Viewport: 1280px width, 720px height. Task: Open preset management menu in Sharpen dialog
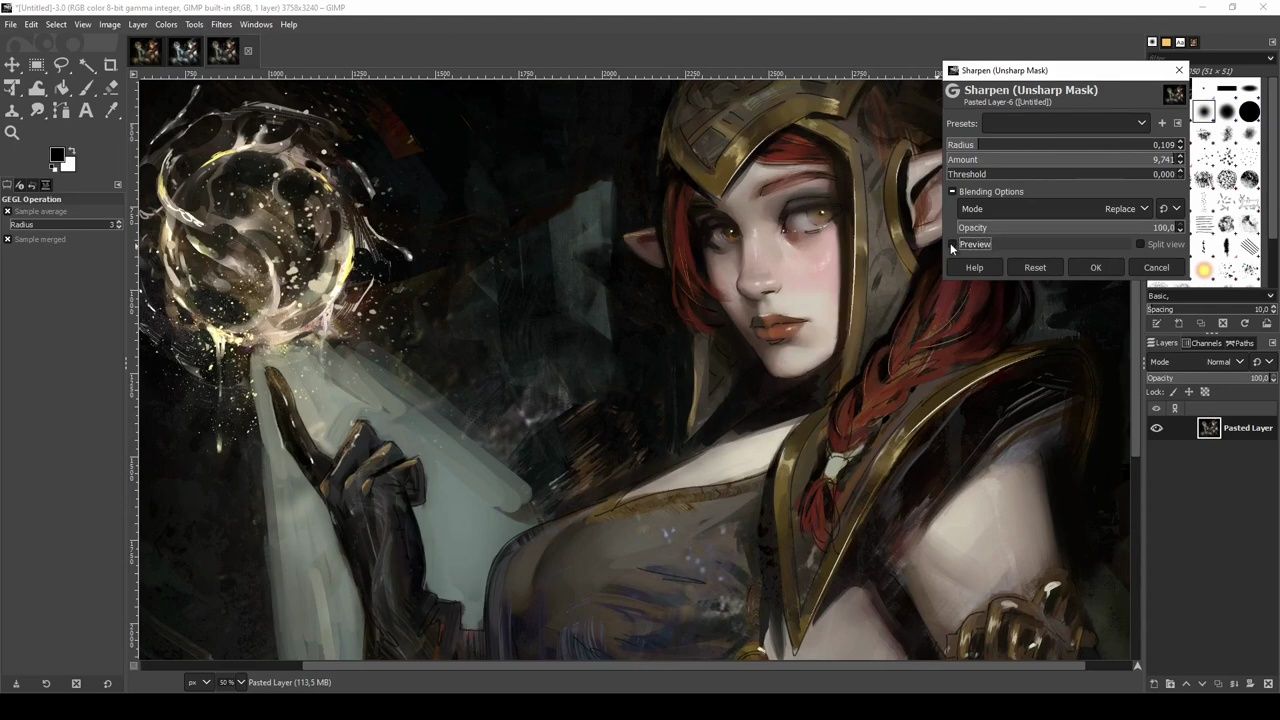pos(1177,123)
